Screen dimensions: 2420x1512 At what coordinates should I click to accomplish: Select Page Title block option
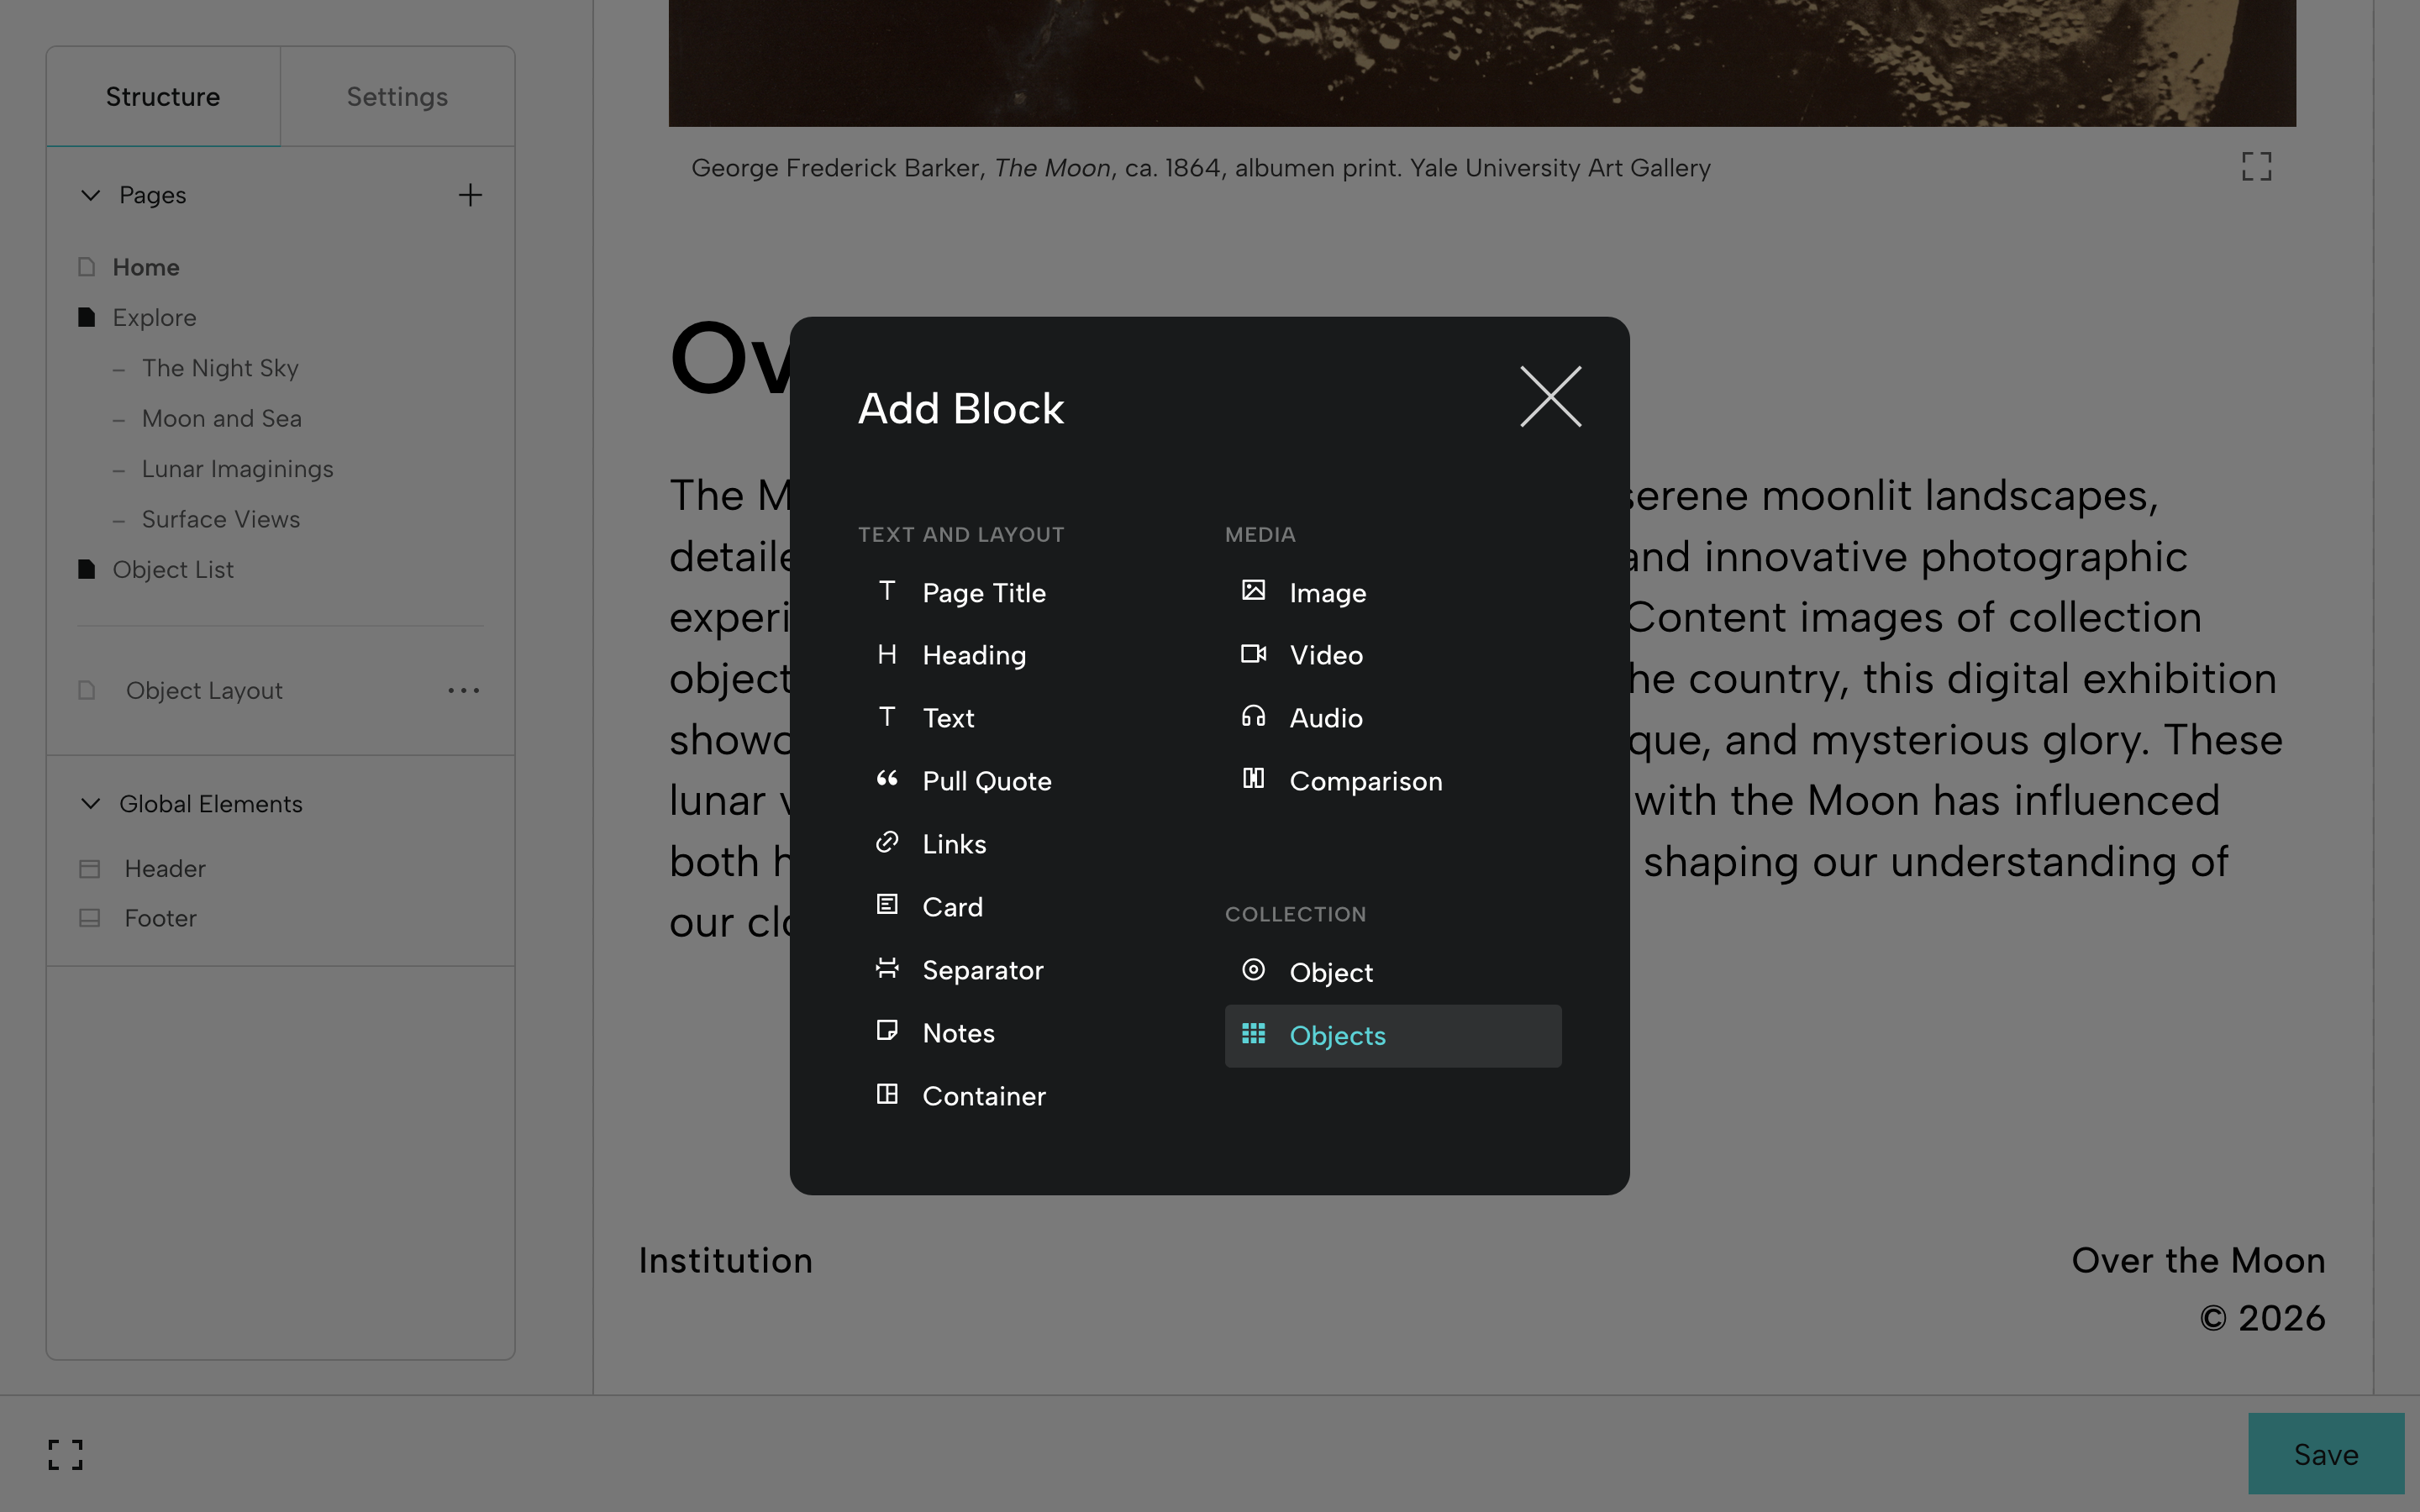coord(1027,592)
